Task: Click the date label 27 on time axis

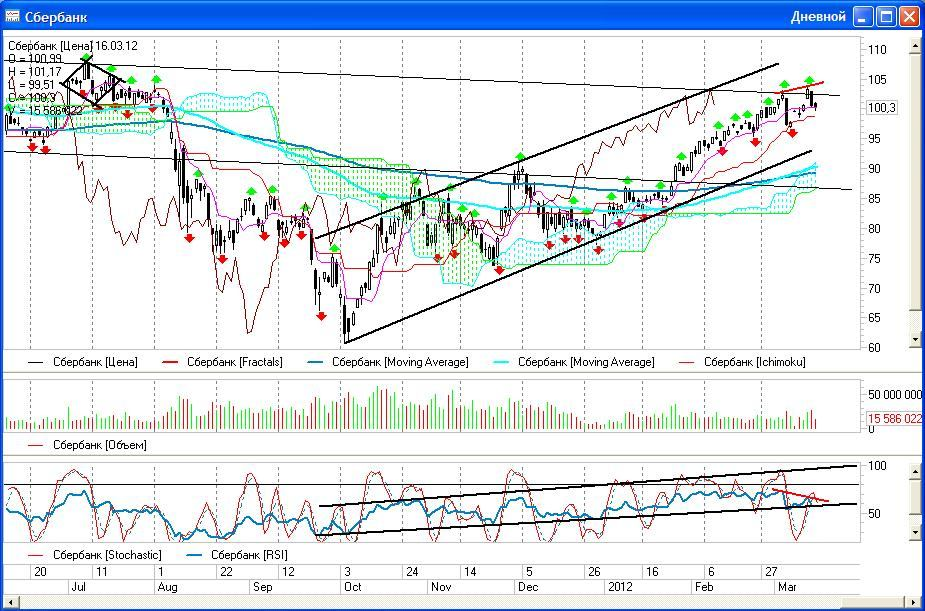Action: (770, 572)
